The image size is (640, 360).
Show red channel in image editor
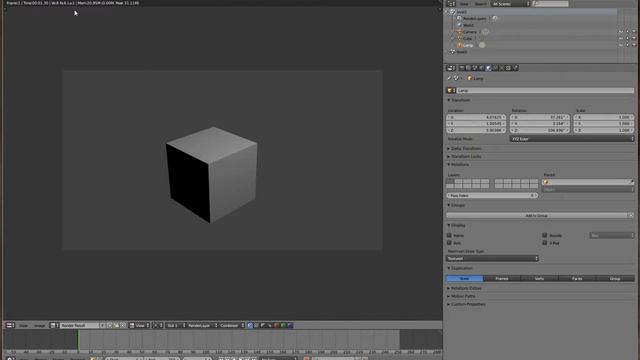(276, 325)
